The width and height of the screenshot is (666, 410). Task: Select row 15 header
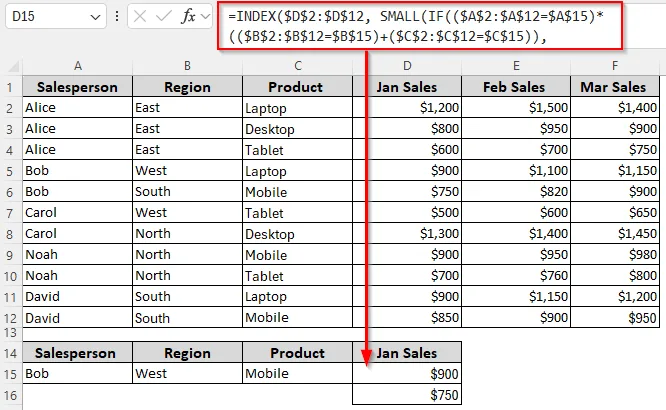(11, 374)
